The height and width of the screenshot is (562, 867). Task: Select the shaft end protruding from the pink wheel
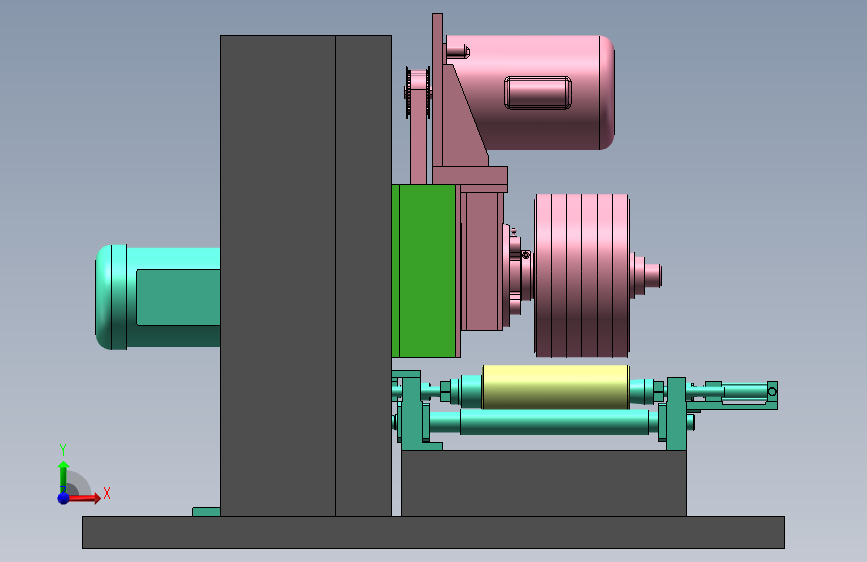[652, 275]
